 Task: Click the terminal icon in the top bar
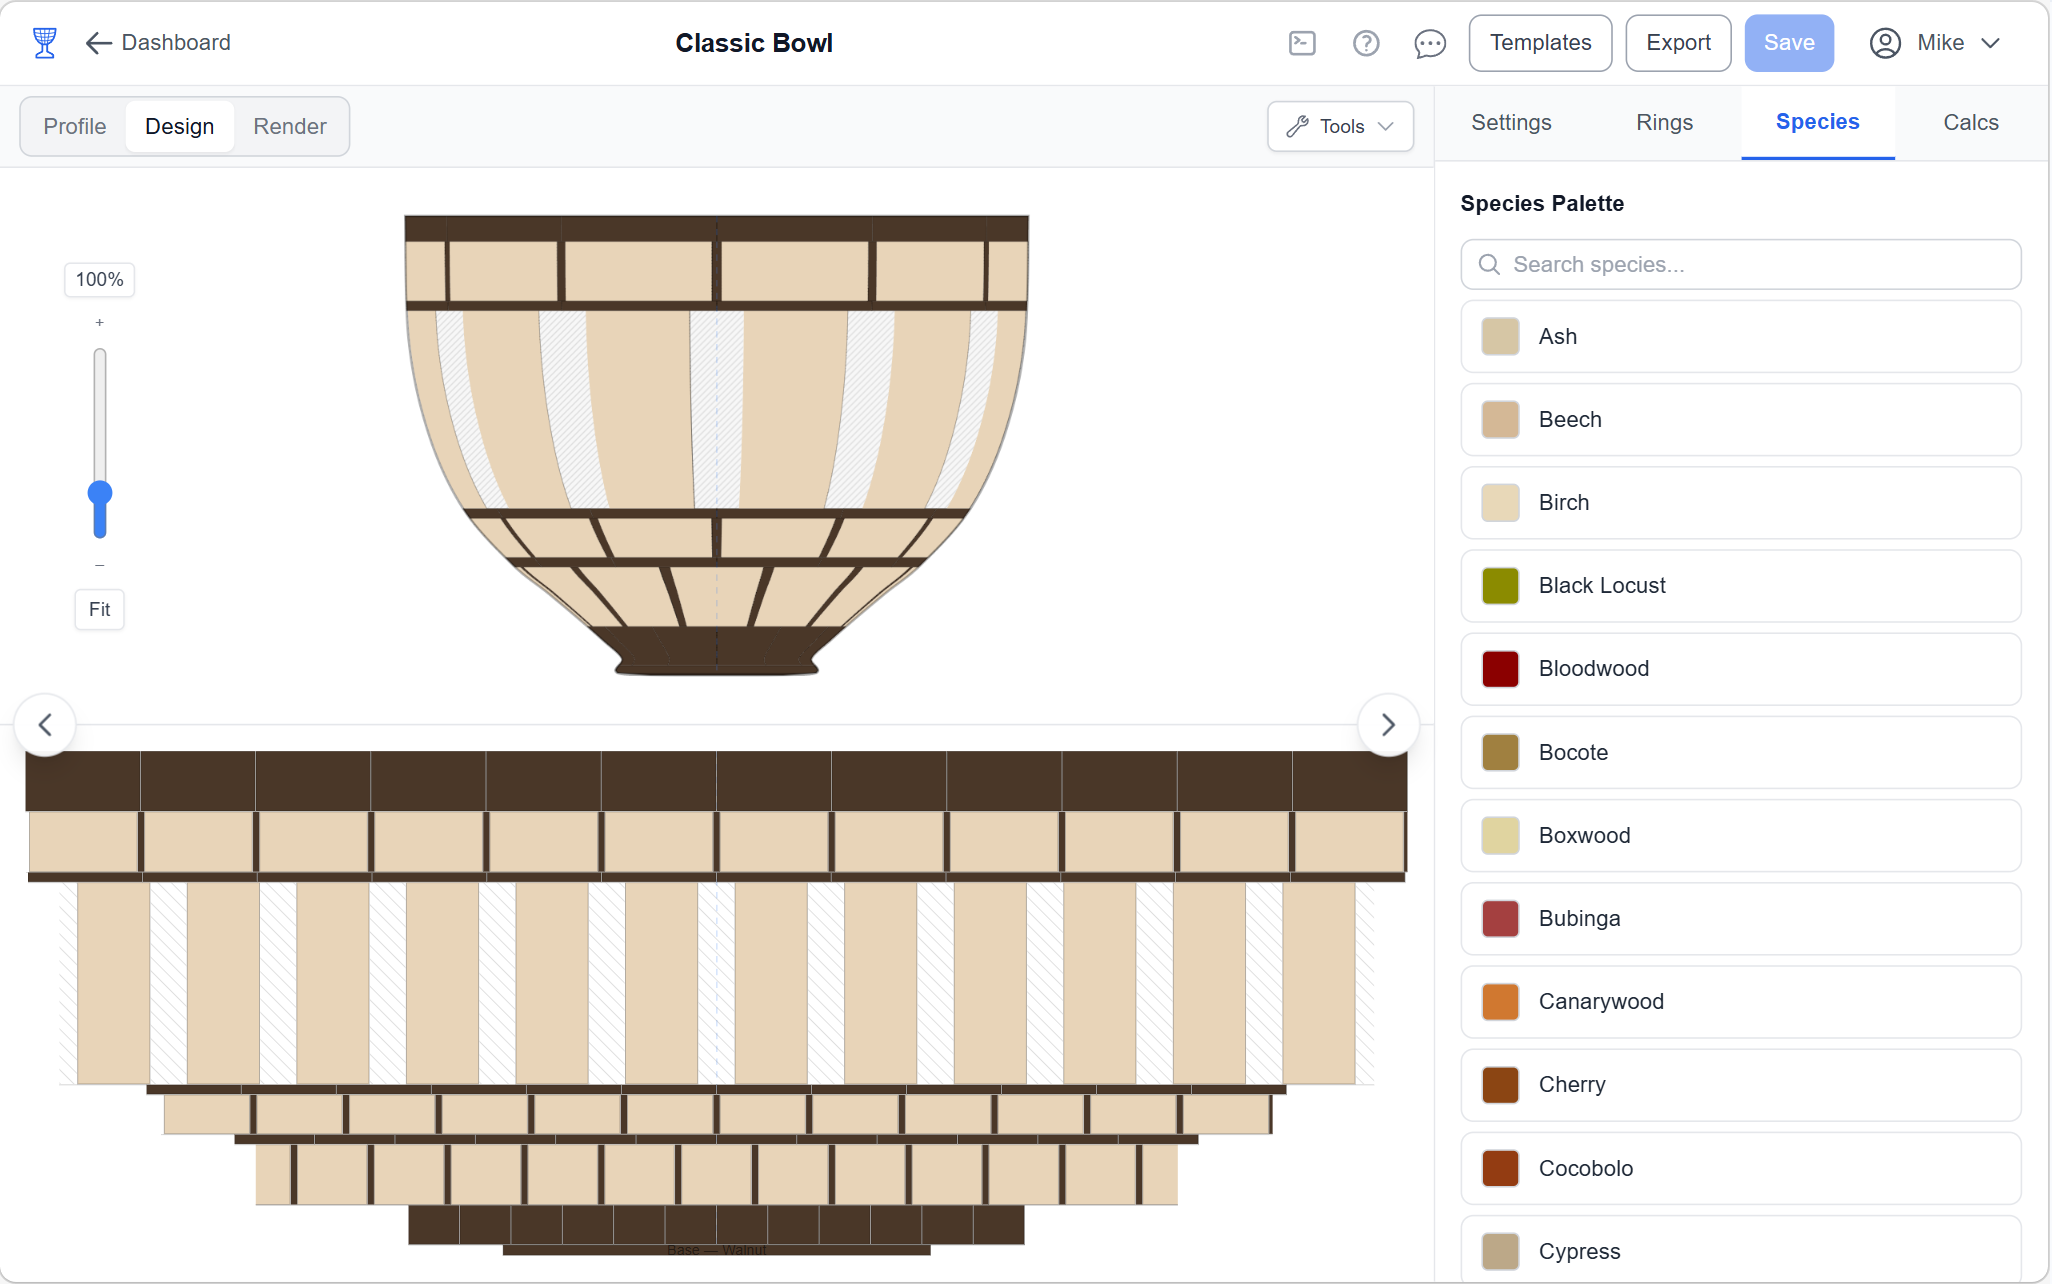pyautogui.click(x=1302, y=43)
